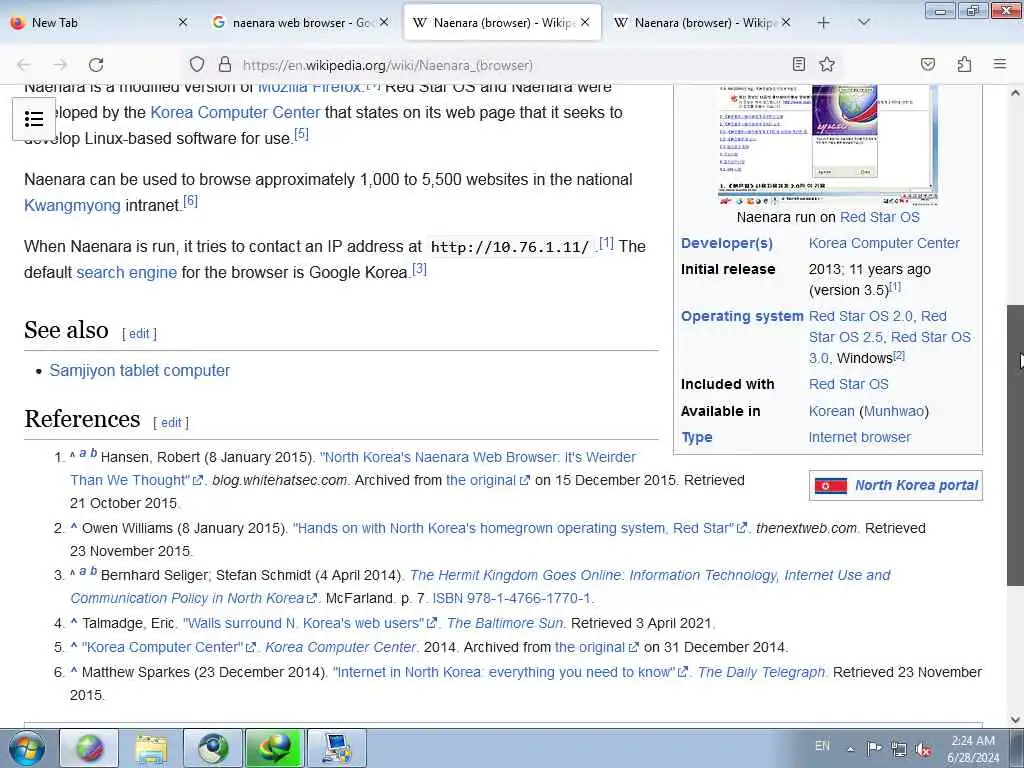Open the Type infobox label link

tap(697, 438)
